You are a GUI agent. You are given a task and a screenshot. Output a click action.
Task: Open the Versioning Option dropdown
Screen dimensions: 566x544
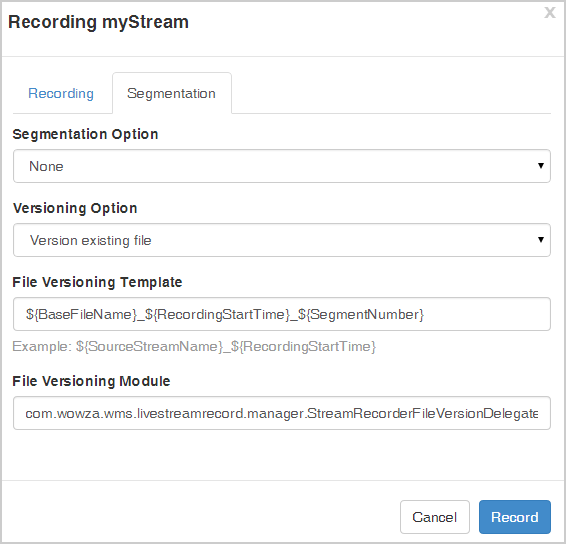282,240
